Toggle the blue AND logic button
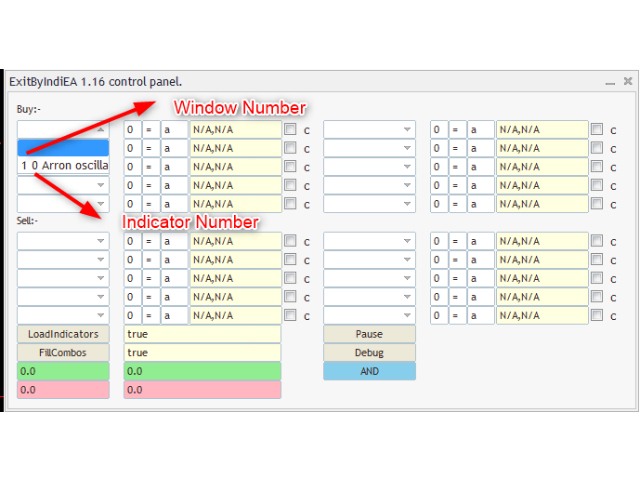The width and height of the screenshot is (640, 480). (369, 371)
